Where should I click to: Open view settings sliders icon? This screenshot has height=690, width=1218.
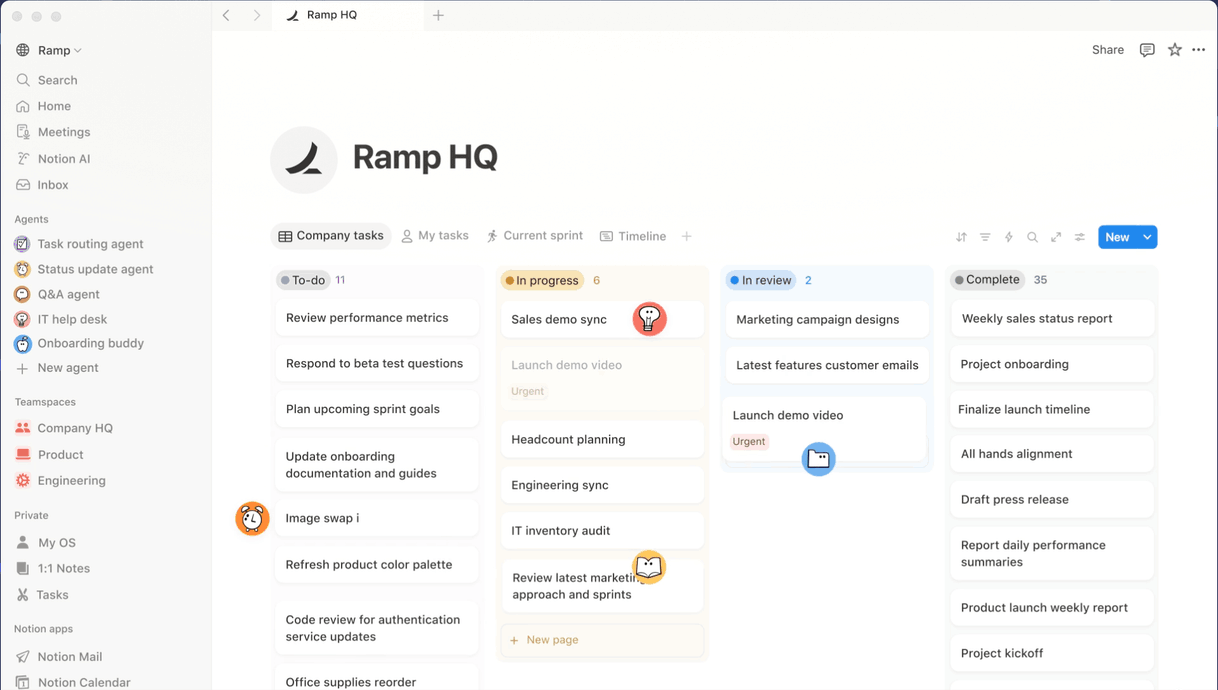click(x=1080, y=237)
